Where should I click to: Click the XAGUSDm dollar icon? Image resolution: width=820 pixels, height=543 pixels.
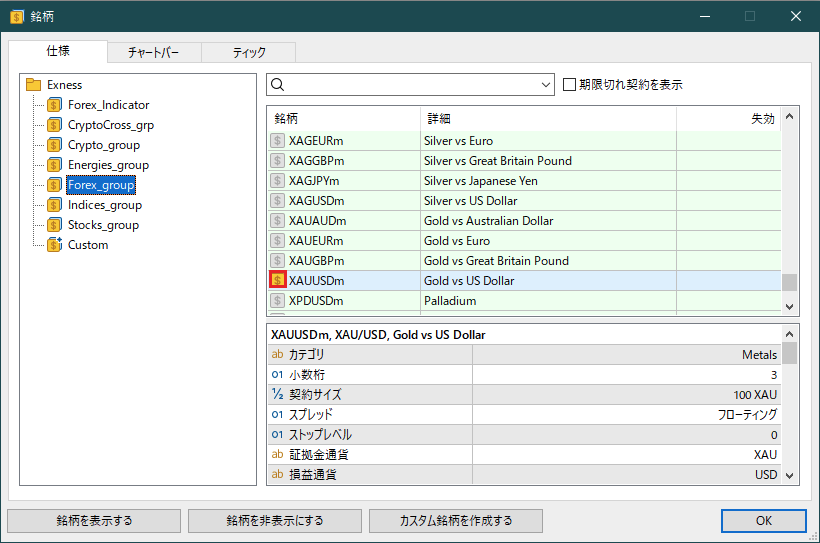(278, 201)
